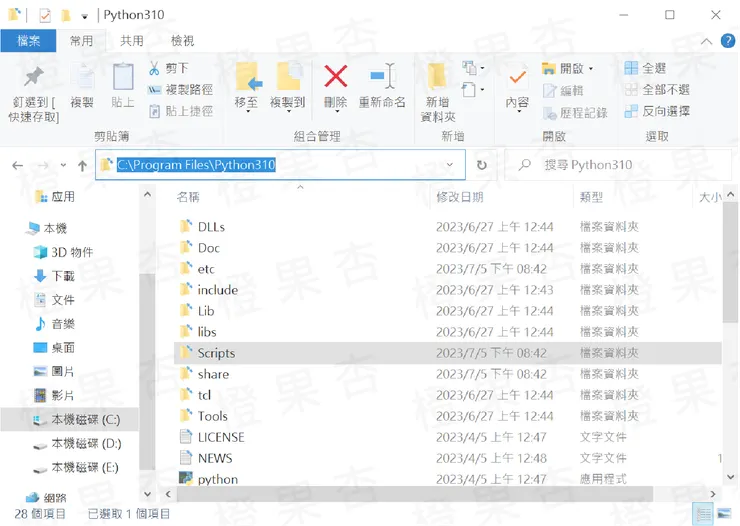Select This PC (本機) in sidebar
The height and width of the screenshot is (526, 740).
click(x=47, y=229)
